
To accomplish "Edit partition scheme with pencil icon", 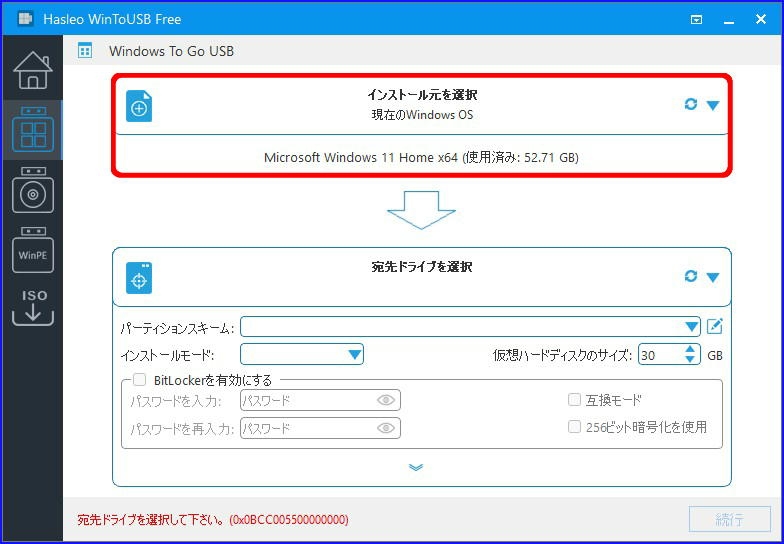I will [715, 326].
